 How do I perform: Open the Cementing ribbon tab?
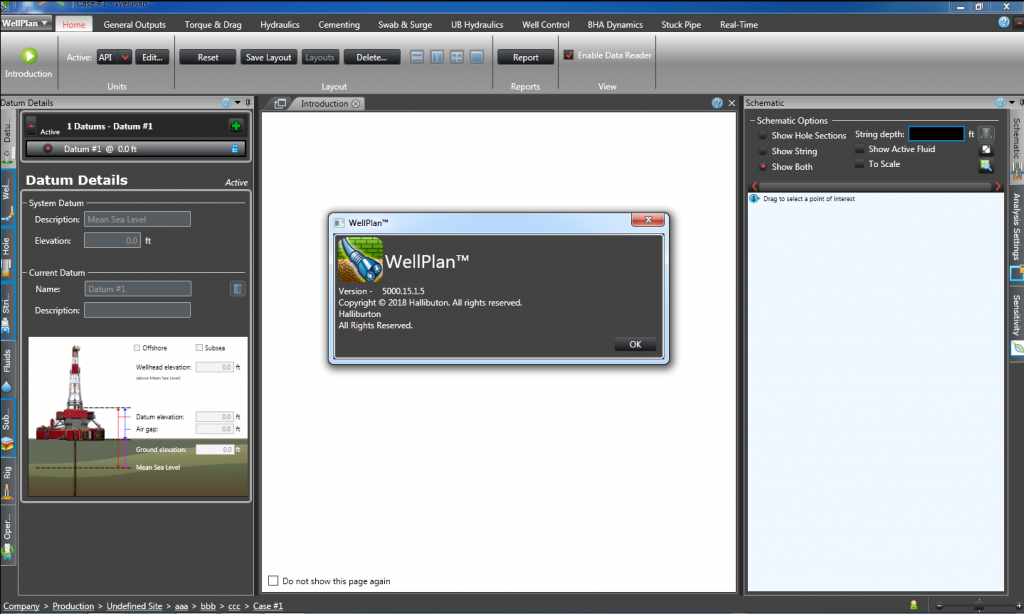[339, 24]
